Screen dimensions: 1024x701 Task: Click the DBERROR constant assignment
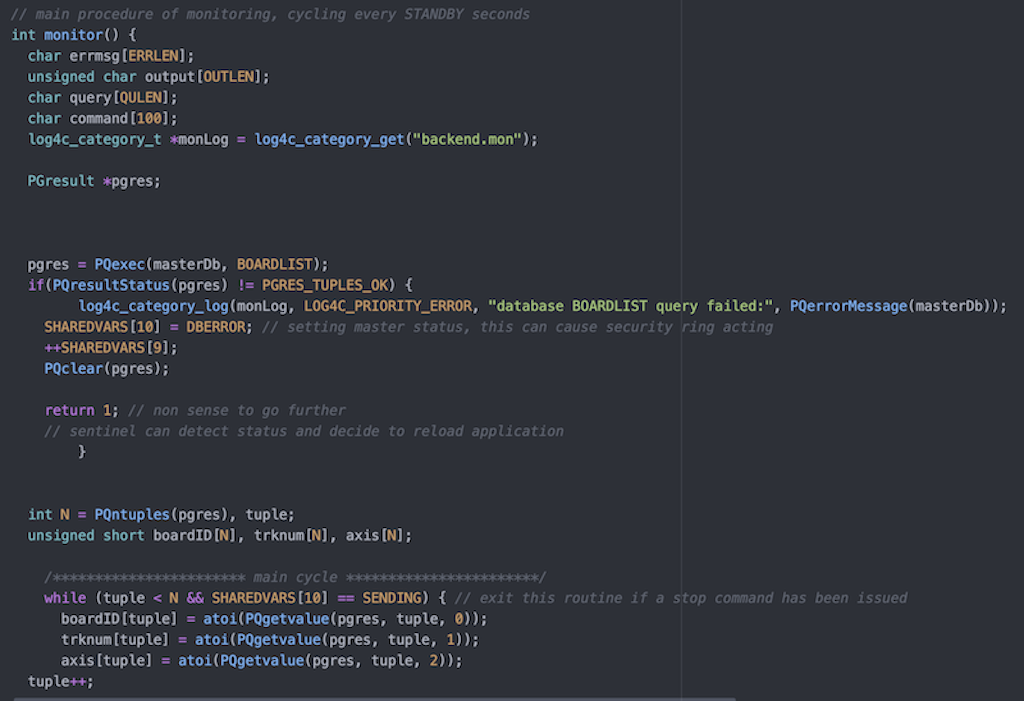pyautogui.click(x=219, y=327)
